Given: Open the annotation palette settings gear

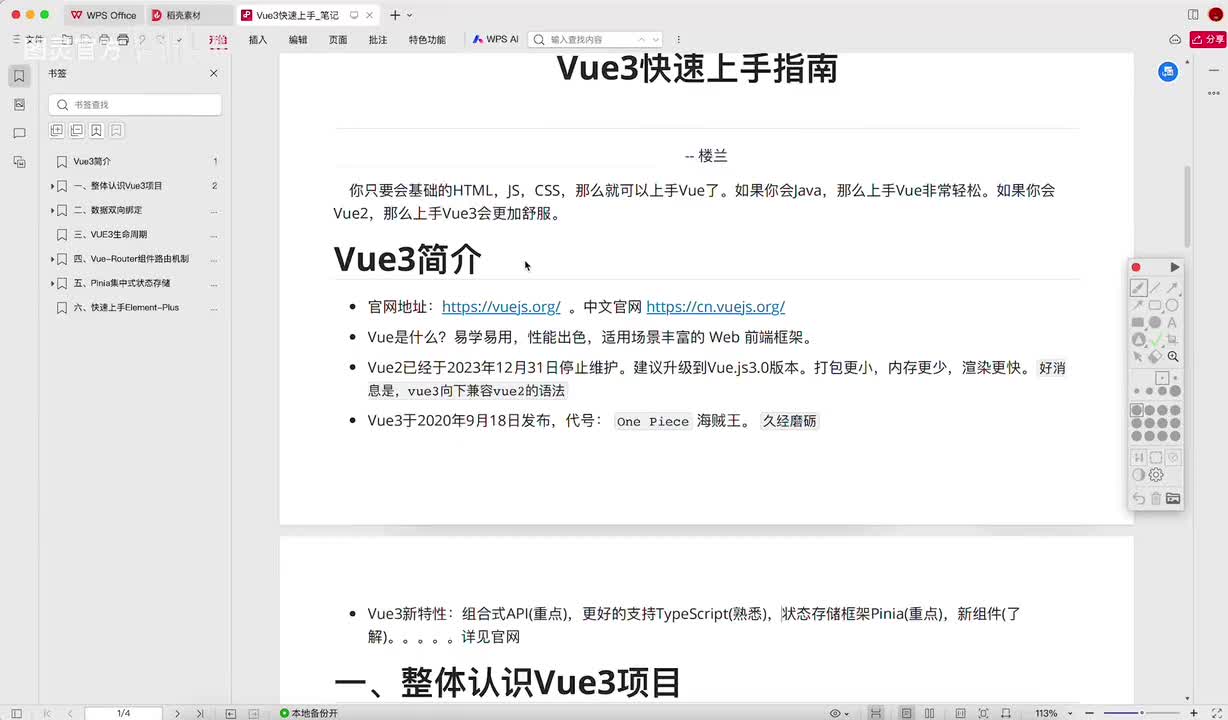Looking at the screenshot, I should (1156, 475).
